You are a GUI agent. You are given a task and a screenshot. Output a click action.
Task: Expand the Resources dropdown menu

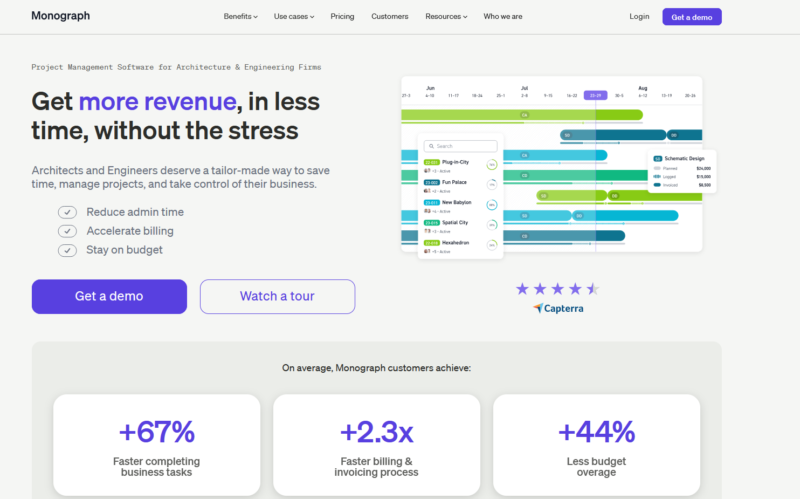click(x=446, y=17)
